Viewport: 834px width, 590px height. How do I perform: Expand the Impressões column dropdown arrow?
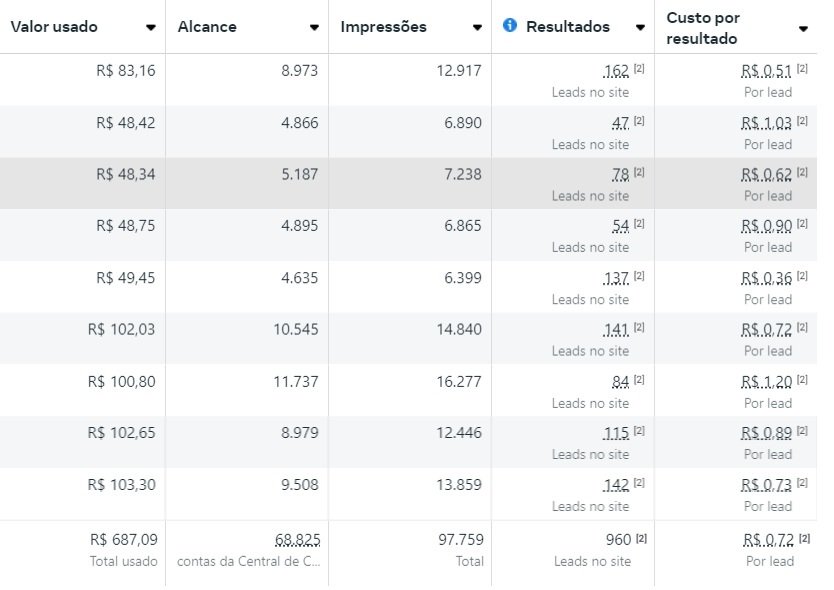478,28
